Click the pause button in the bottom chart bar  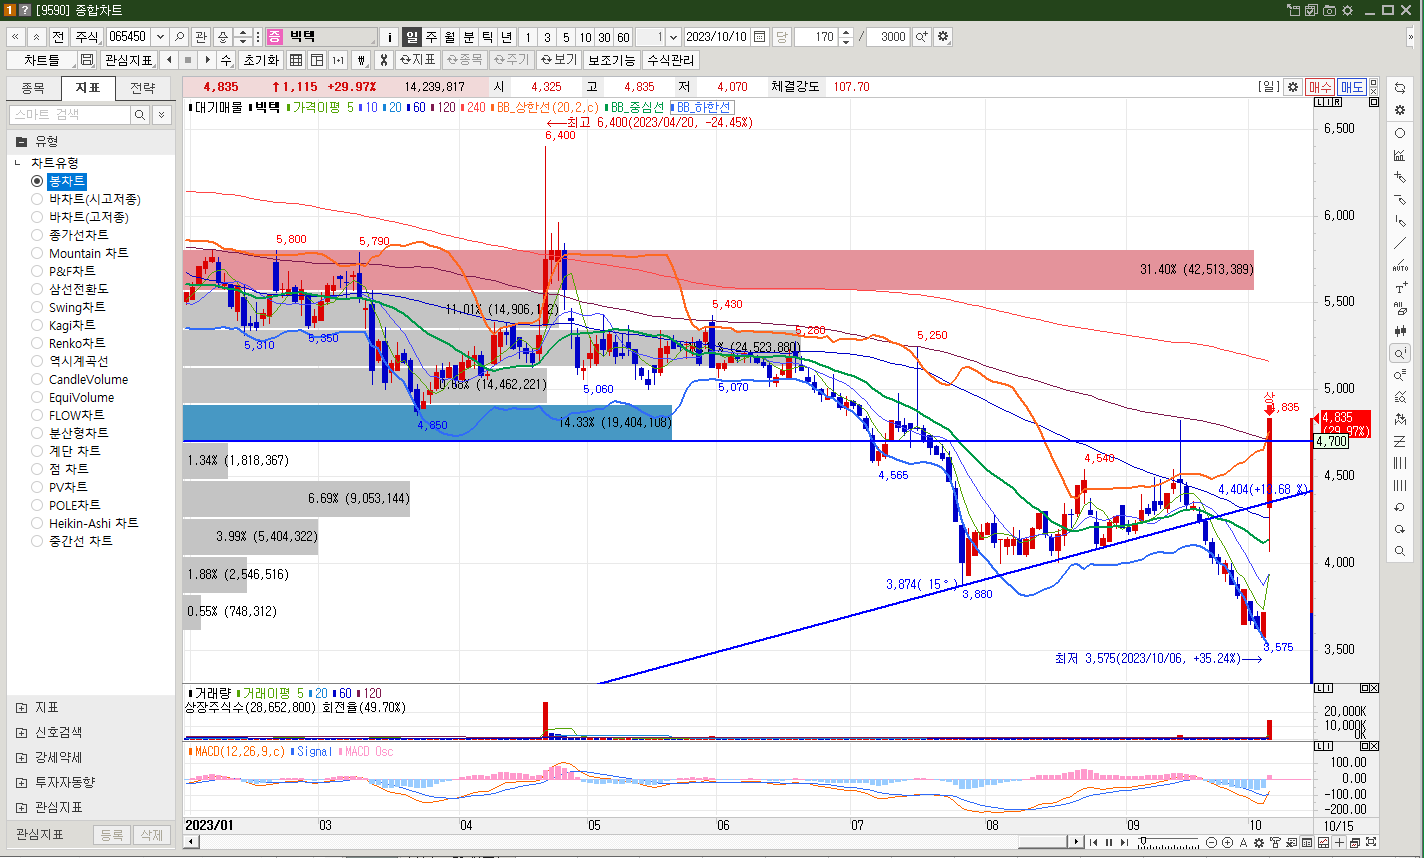1108,842
